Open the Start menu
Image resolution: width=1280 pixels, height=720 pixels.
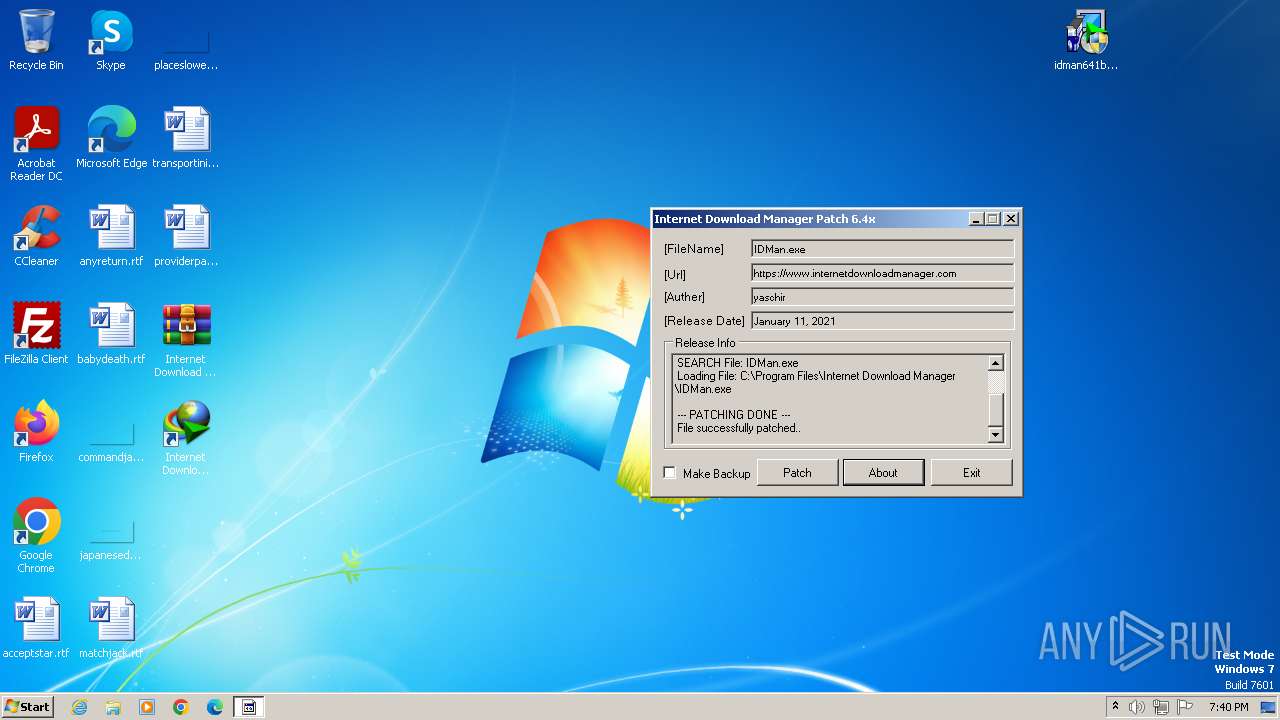(27, 707)
